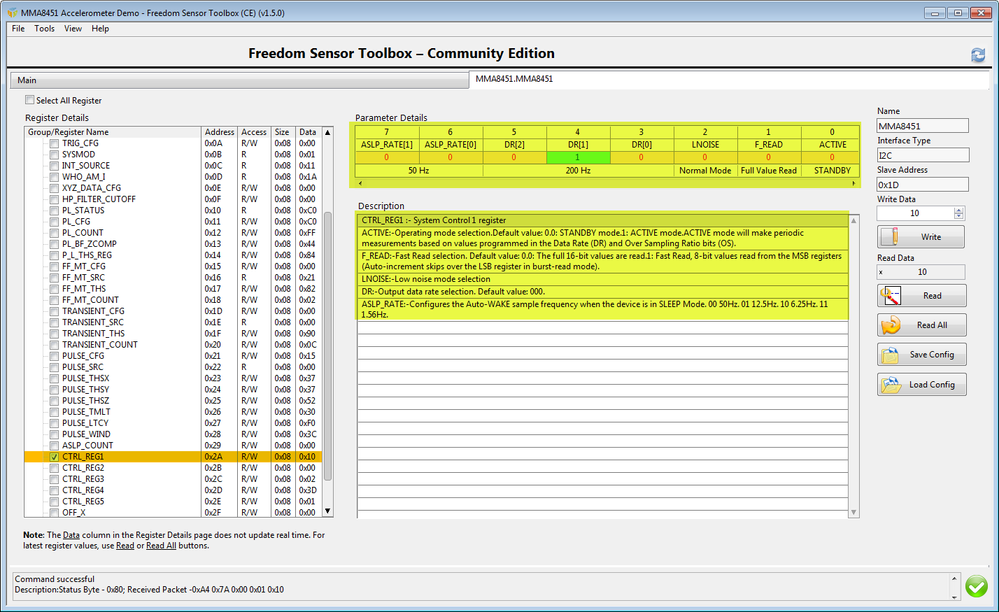Click the 'STANDBY' mode cell

pyautogui.click(x=831, y=171)
